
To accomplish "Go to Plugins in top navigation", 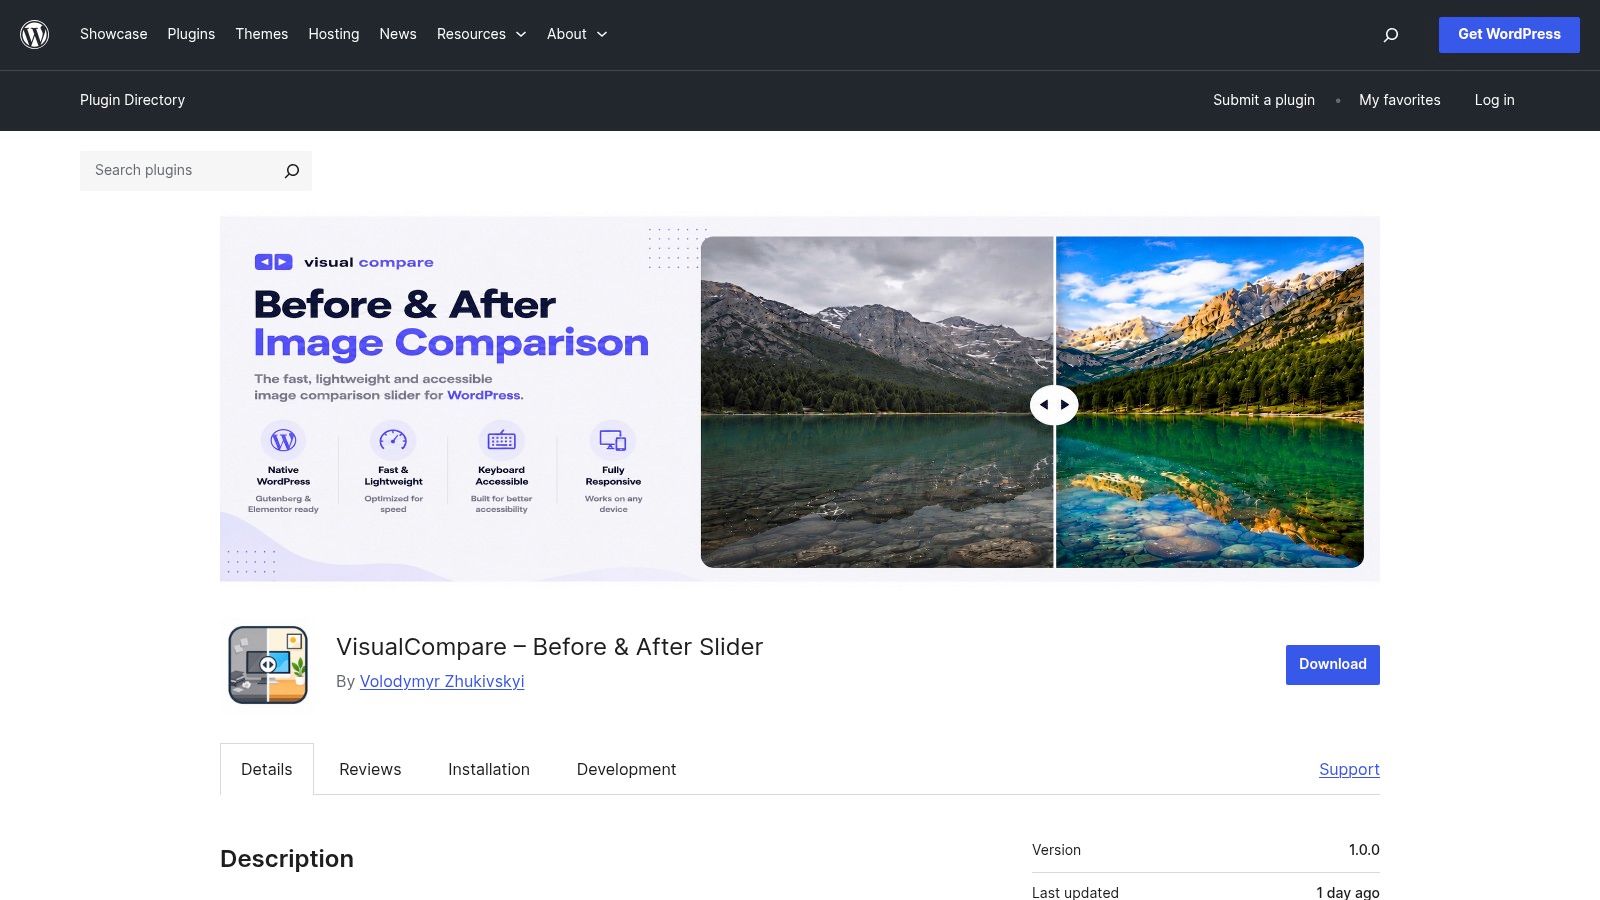I will pos(191,34).
